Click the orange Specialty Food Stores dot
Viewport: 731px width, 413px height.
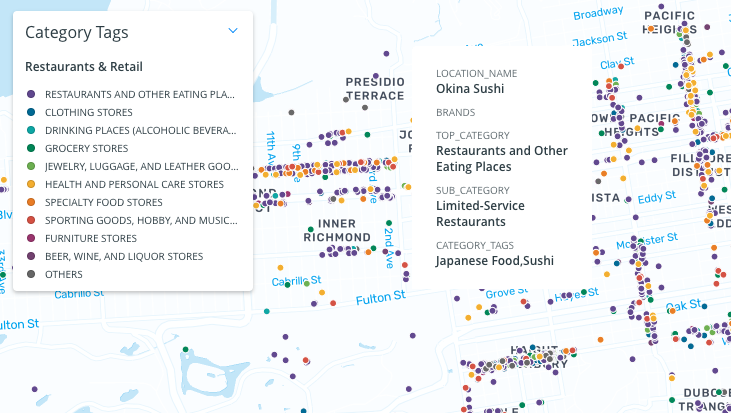(32, 202)
